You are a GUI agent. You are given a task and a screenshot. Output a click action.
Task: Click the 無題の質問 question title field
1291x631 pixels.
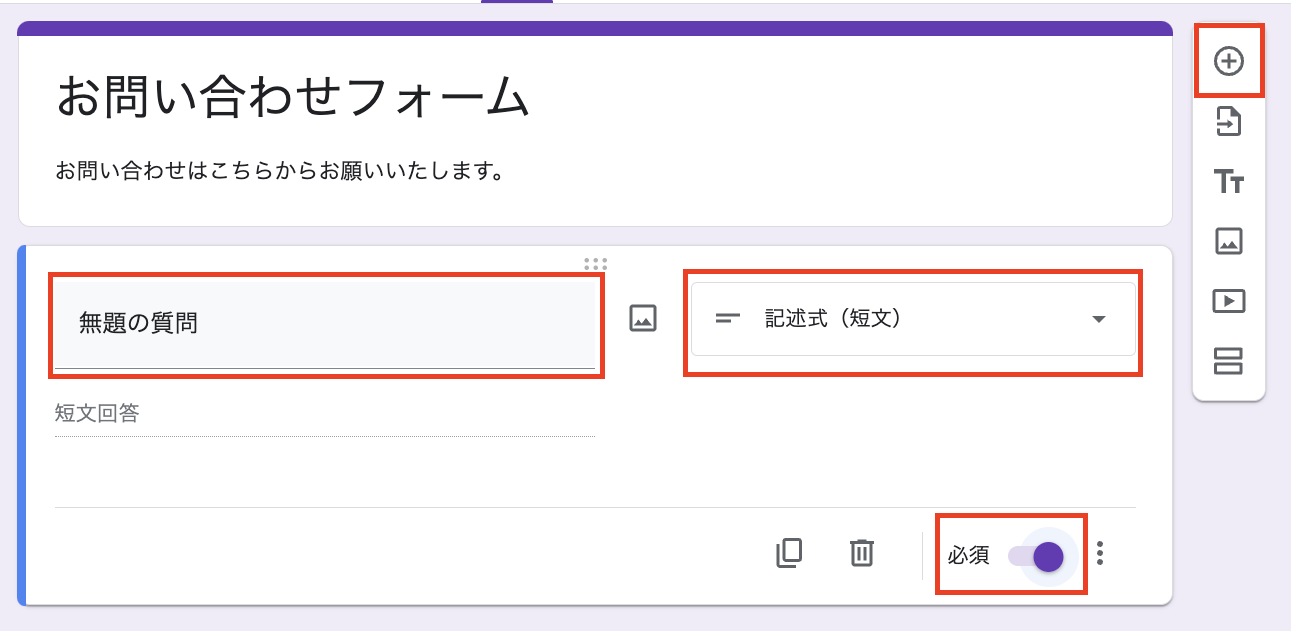pyautogui.click(x=325, y=324)
